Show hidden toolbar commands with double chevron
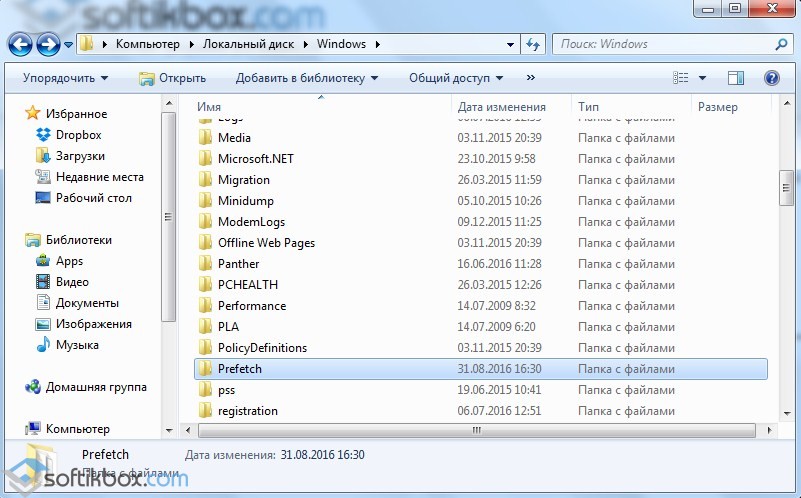Viewport: 801px width, 498px height. (530, 78)
